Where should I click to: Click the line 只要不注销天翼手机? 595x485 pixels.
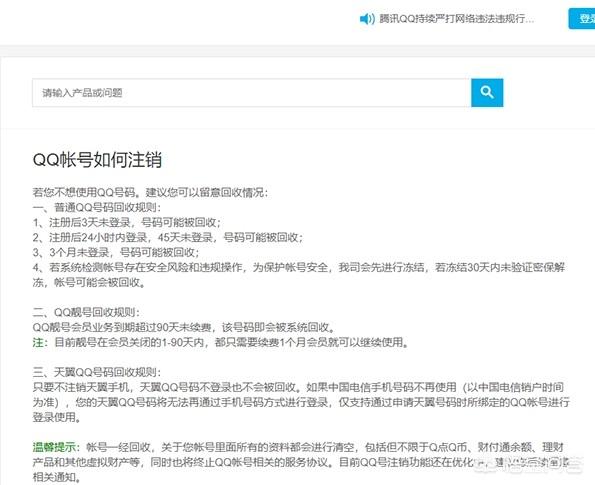(298, 387)
